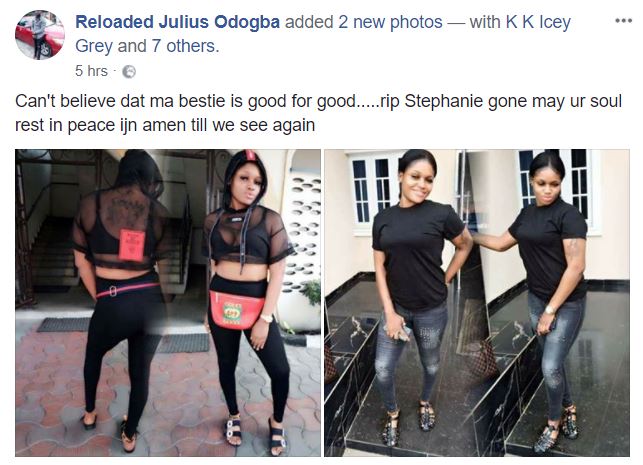This screenshot has height=465, width=643.
Task: Open Reloaded Julius Odogba's profile
Action: coord(177,22)
